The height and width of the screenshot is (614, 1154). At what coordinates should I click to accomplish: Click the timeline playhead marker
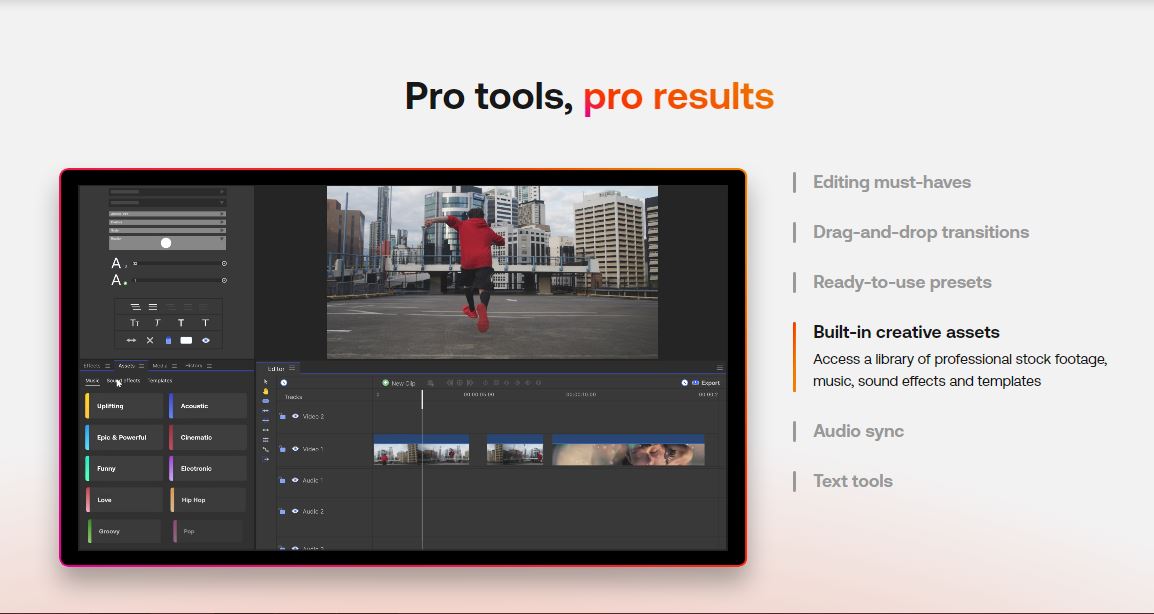[422, 399]
